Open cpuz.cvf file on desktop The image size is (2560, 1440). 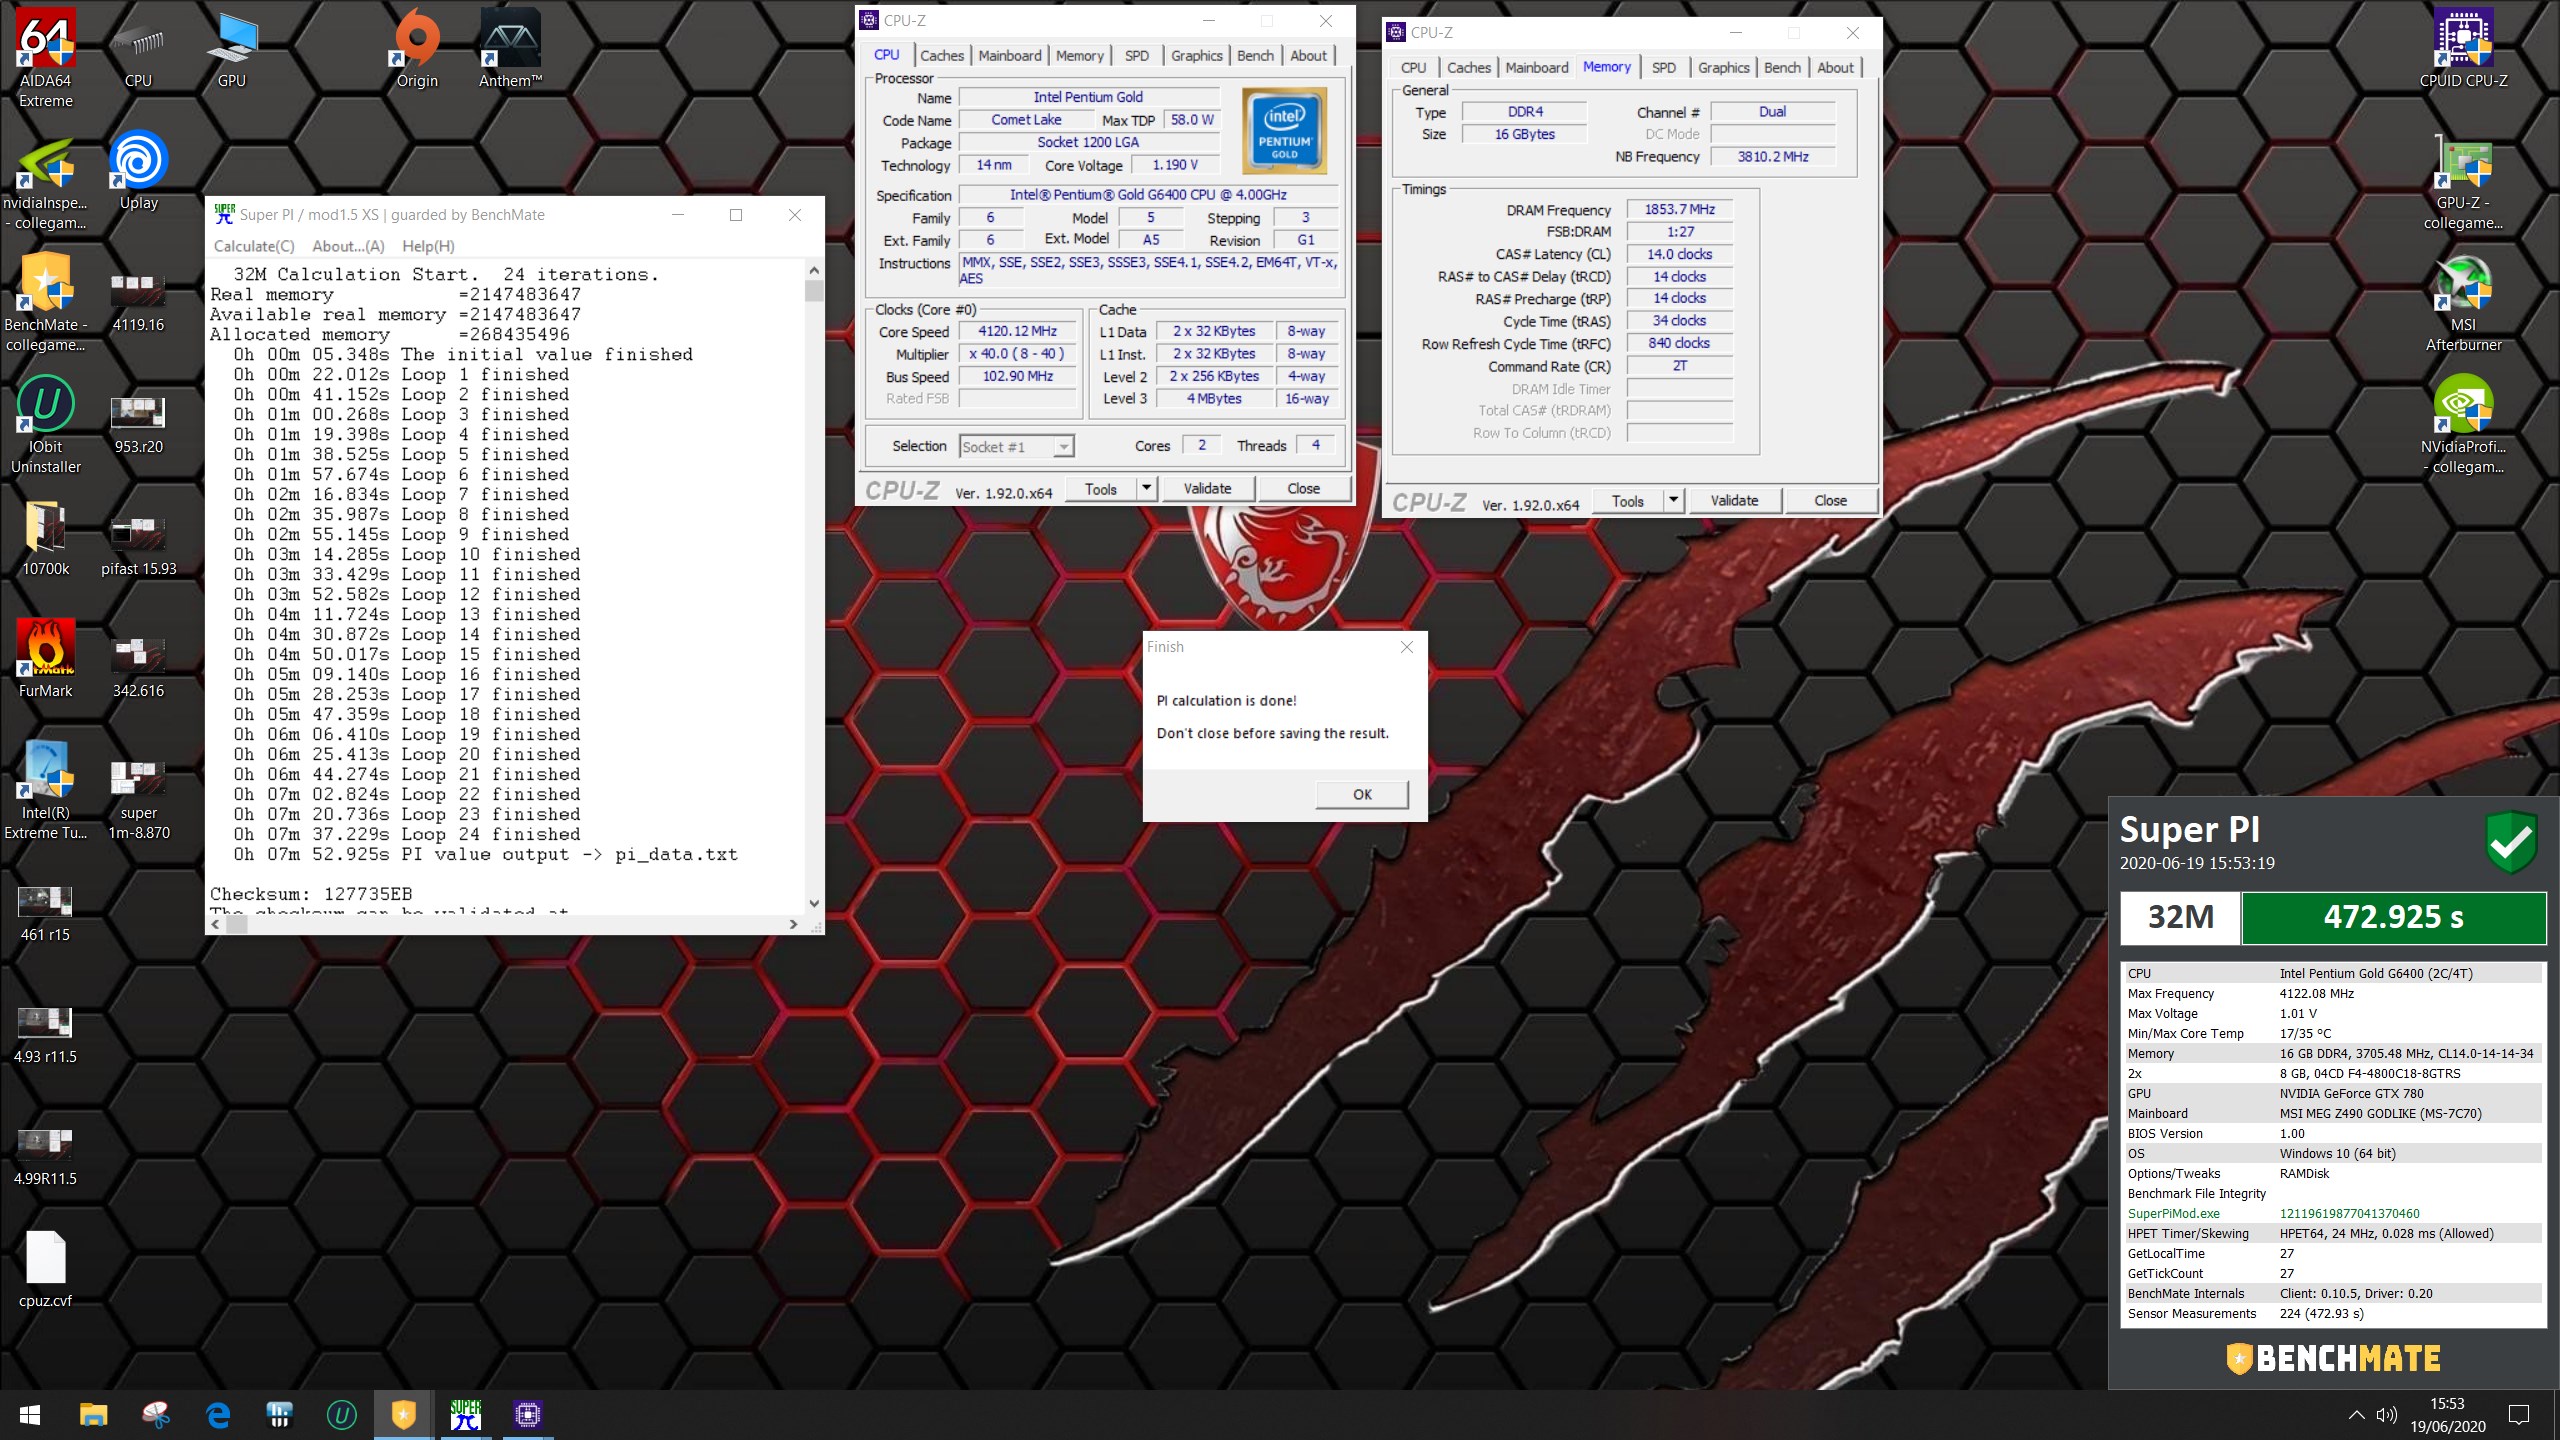[46, 1270]
